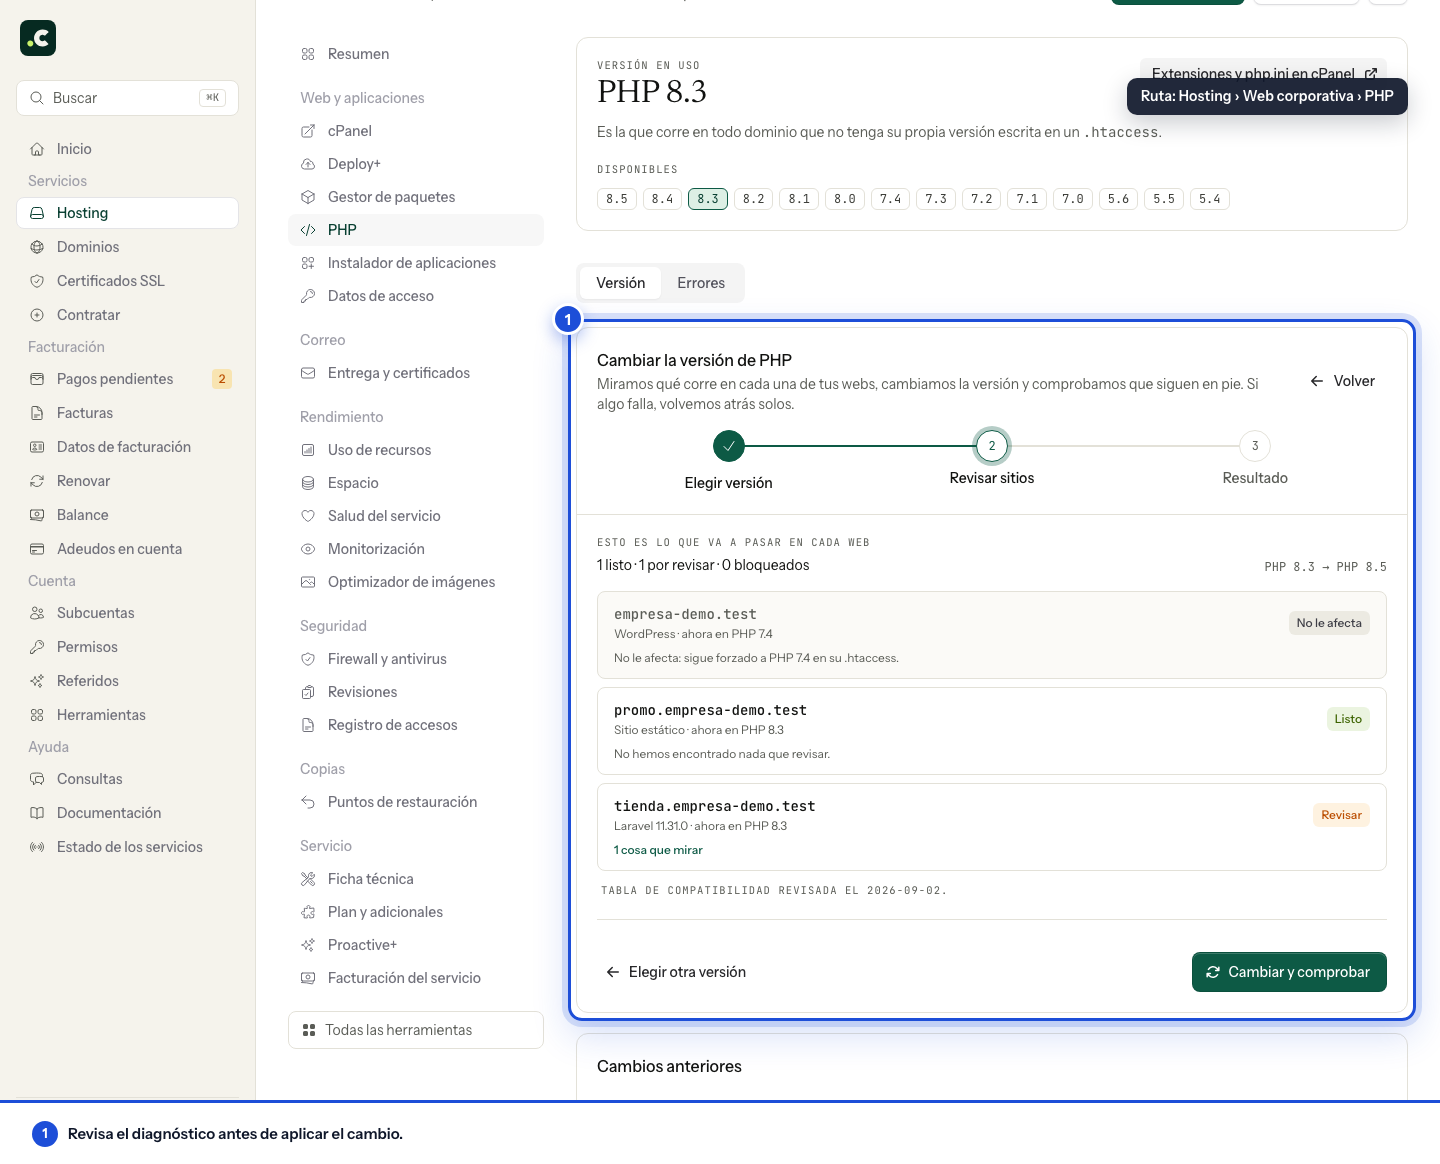Open Puntos de restauración
Image resolution: width=1440 pixels, height=1164 pixels.
click(416, 802)
